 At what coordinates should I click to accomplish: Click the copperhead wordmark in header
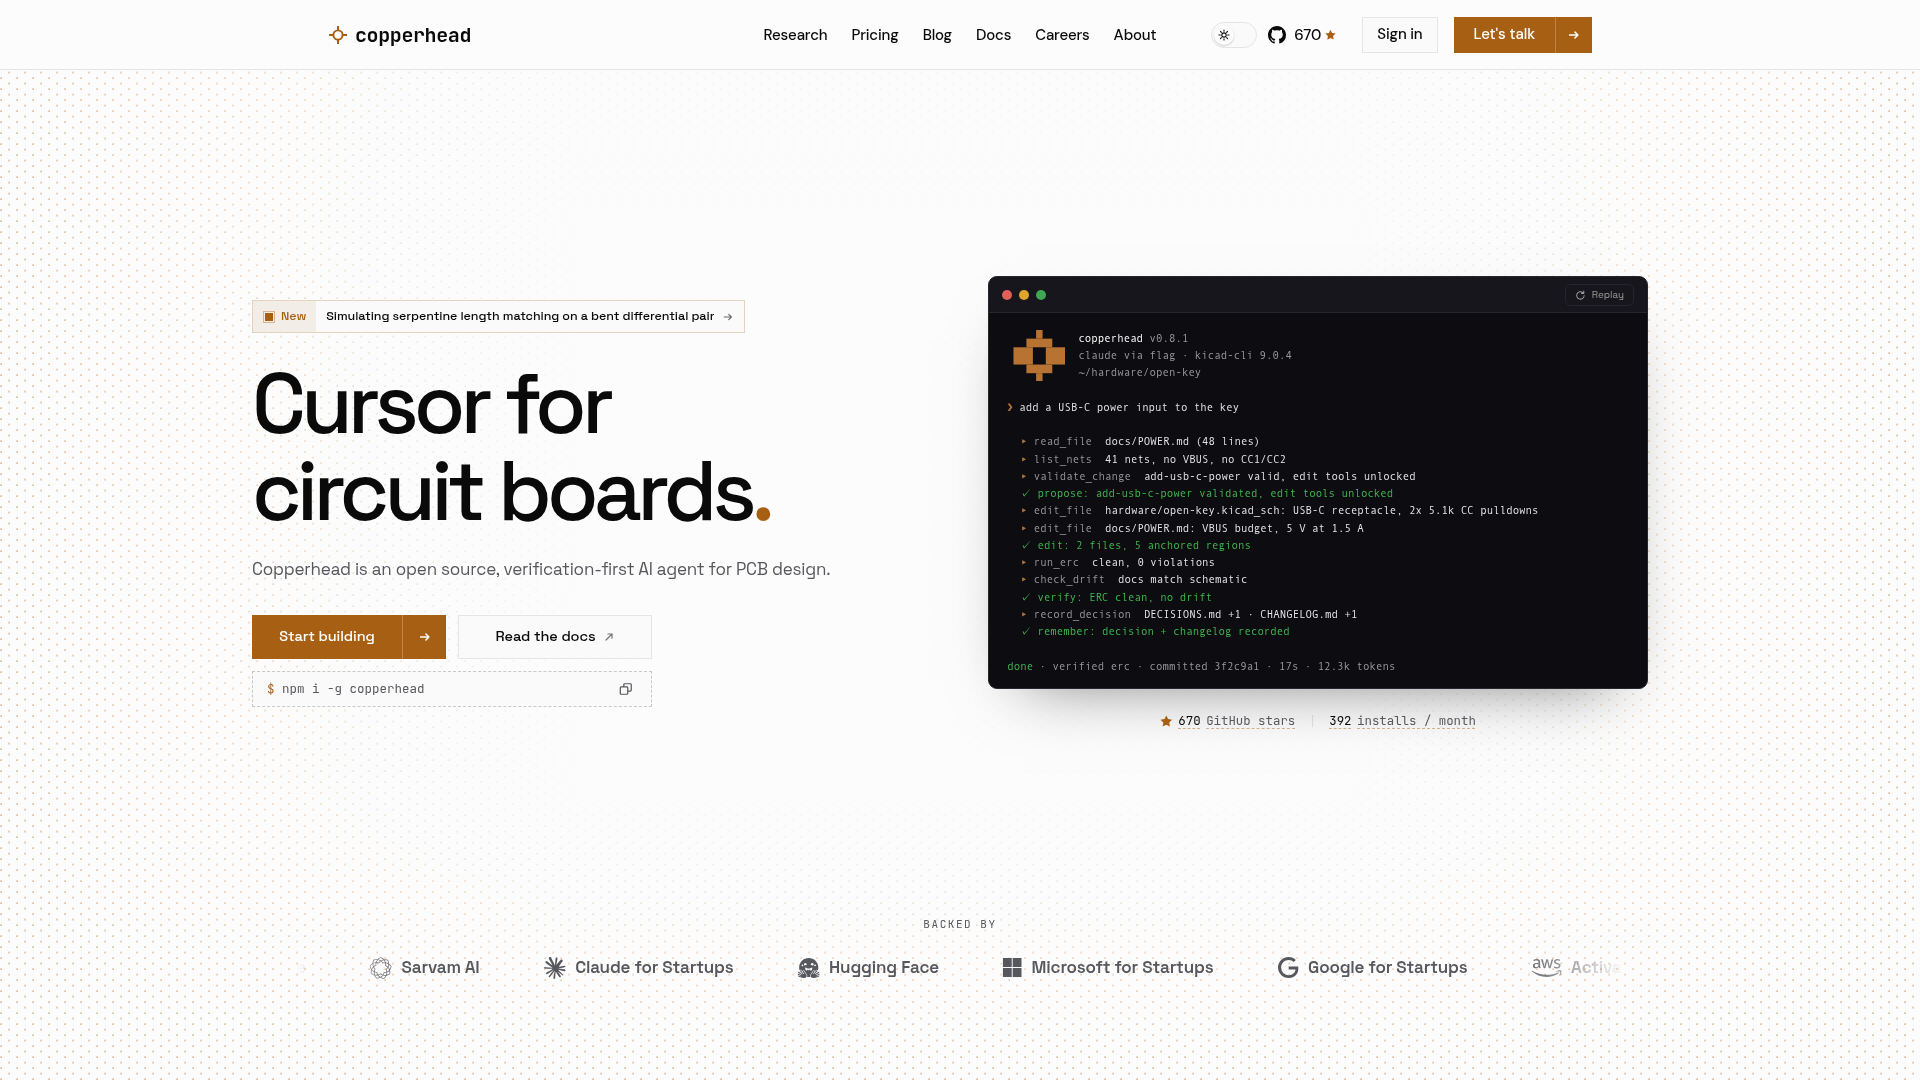click(x=413, y=36)
